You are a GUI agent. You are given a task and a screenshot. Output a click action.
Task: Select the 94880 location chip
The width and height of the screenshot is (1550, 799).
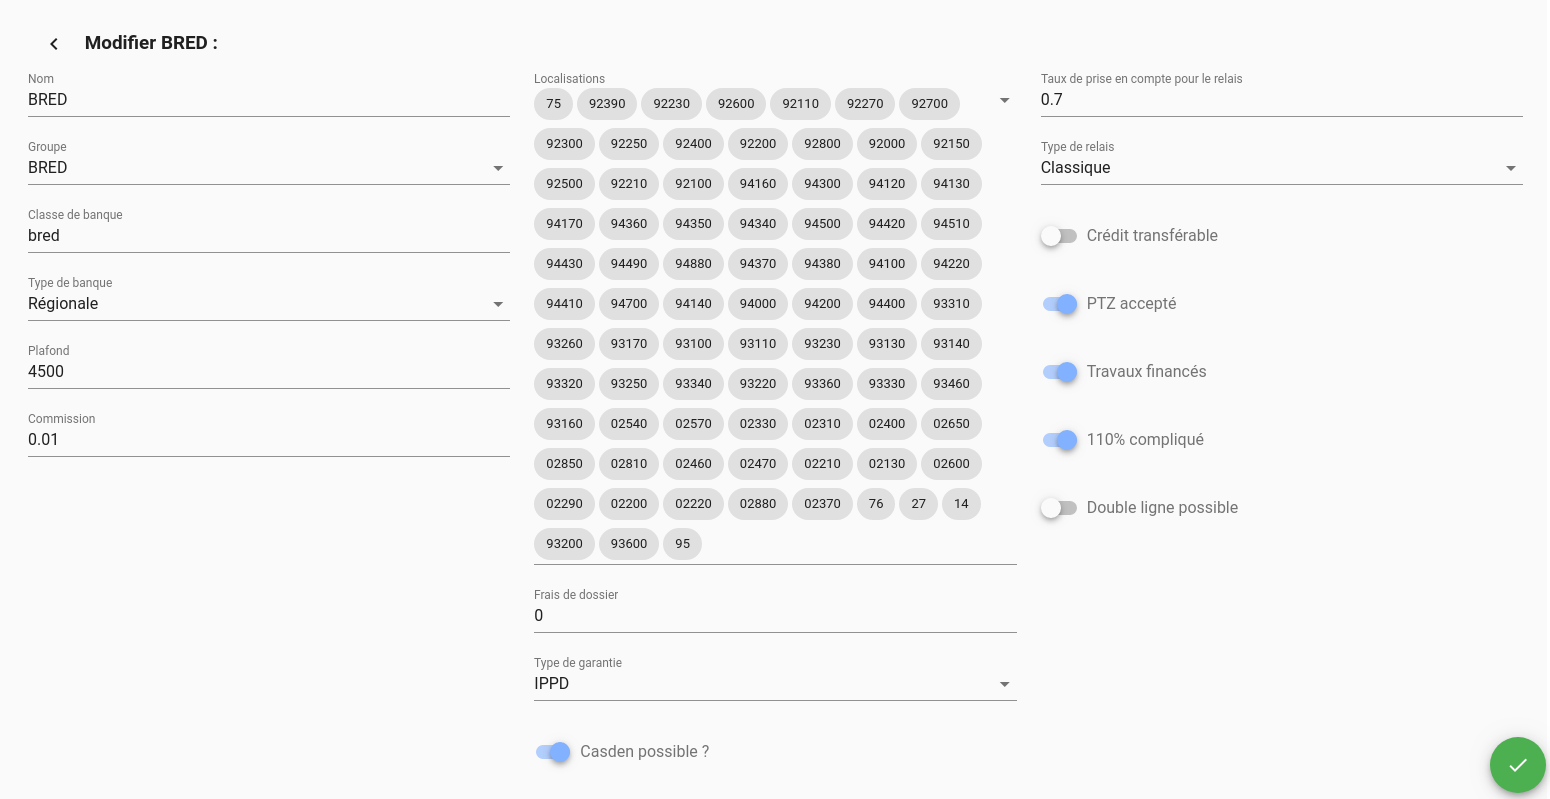coord(694,264)
